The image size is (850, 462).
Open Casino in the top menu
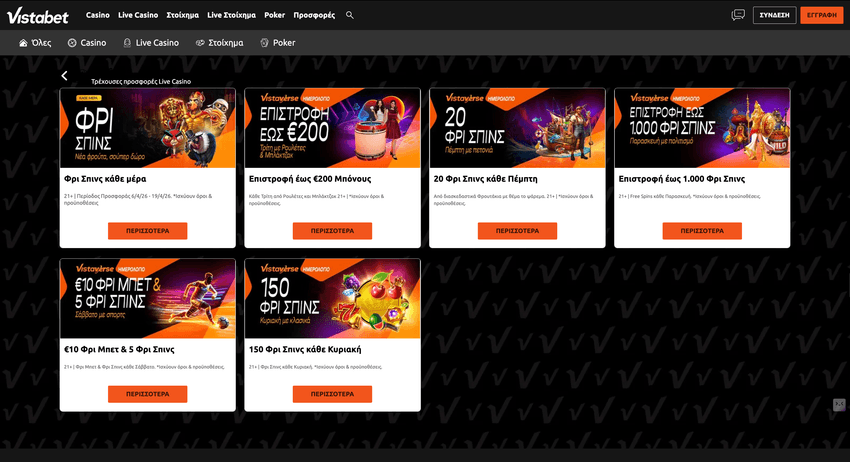click(x=98, y=15)
